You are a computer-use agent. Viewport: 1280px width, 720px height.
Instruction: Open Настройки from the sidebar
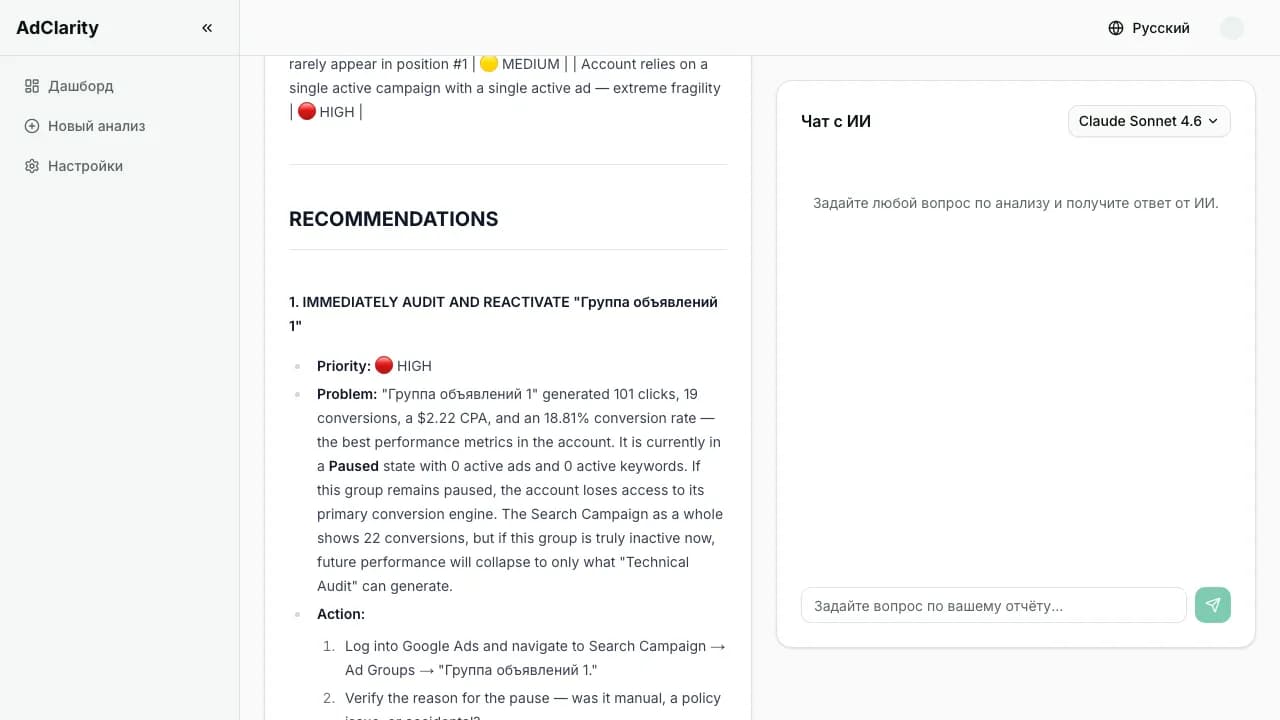click(x=85, y=166)
